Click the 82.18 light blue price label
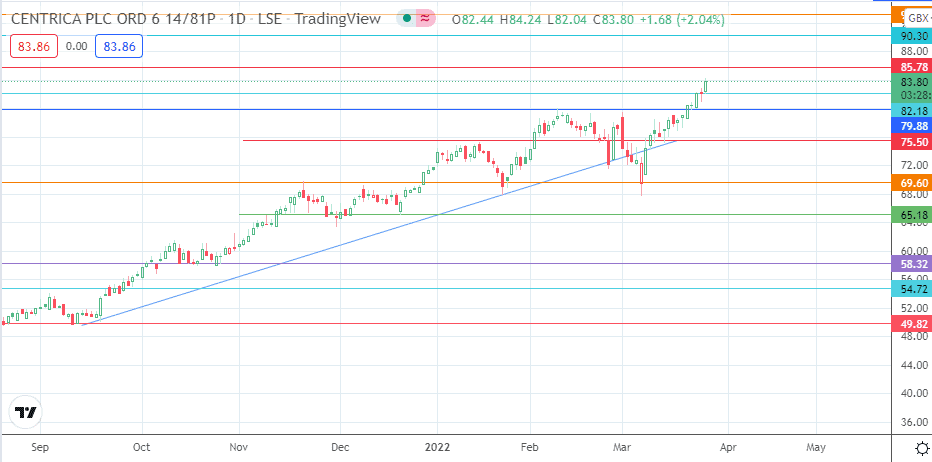Image resolution: width=932 pixels, height=462 pixels. pyautogui.click(x=912, y=111)
